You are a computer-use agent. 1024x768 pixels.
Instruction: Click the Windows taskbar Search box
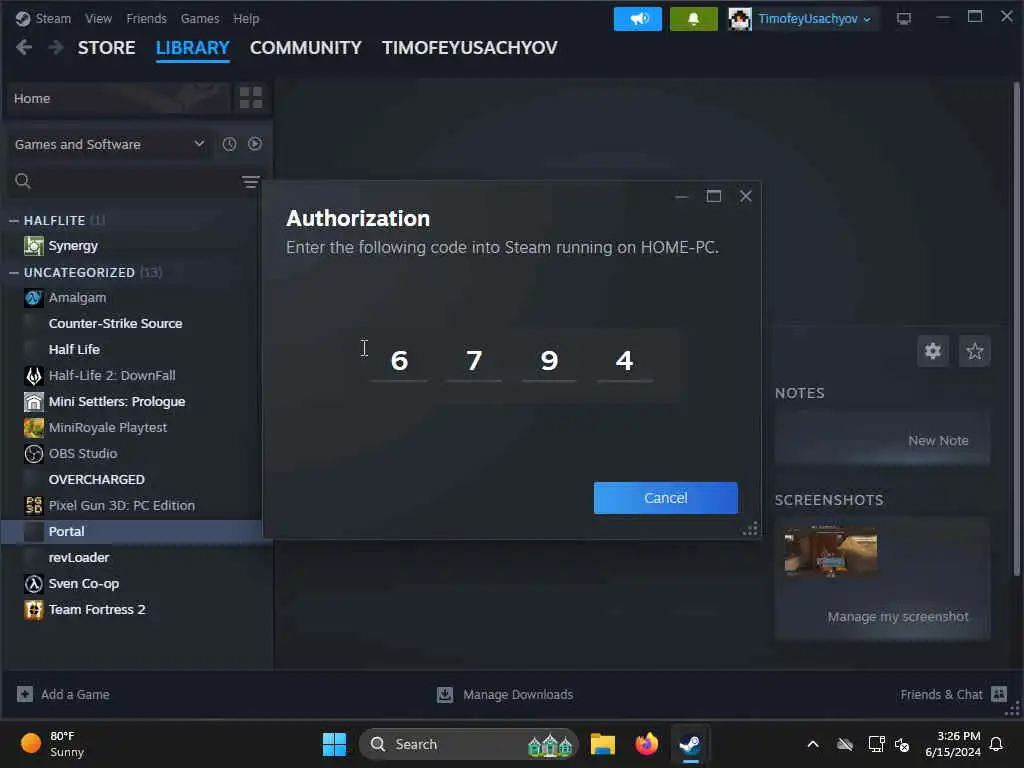[468, 744]
